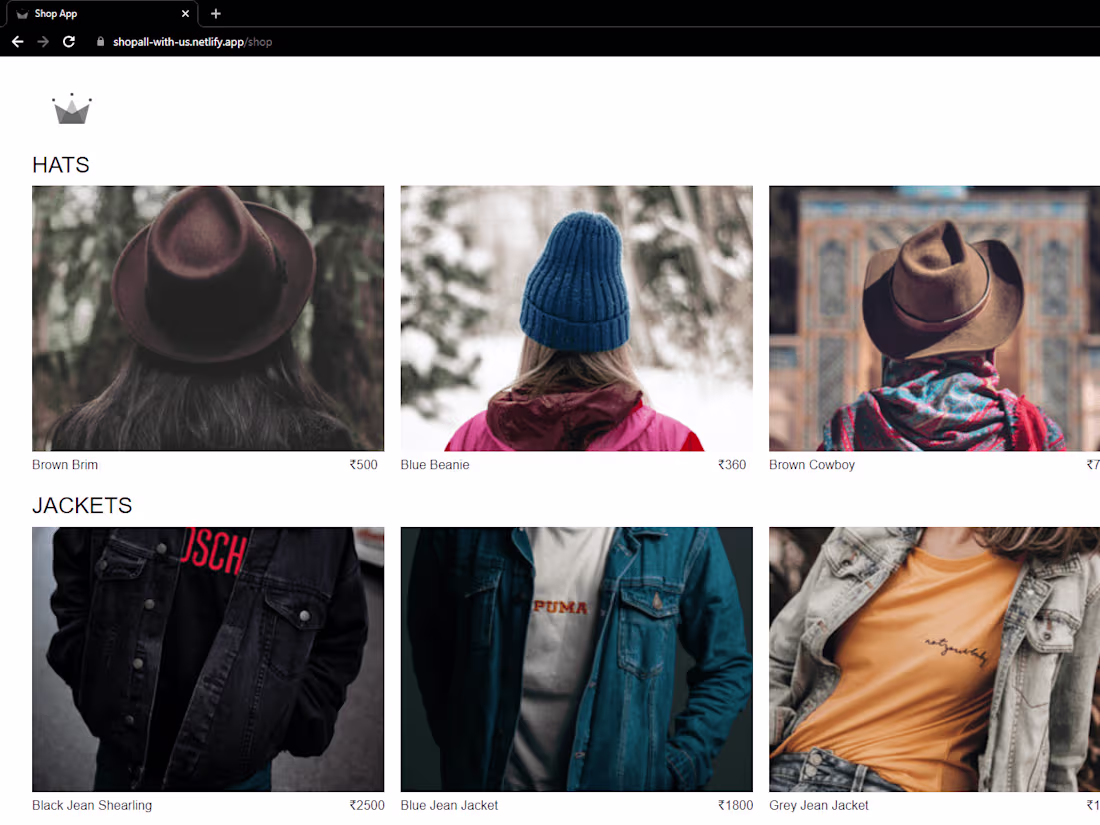Click the Brown Cowboy product name

[x=812, y=464]
